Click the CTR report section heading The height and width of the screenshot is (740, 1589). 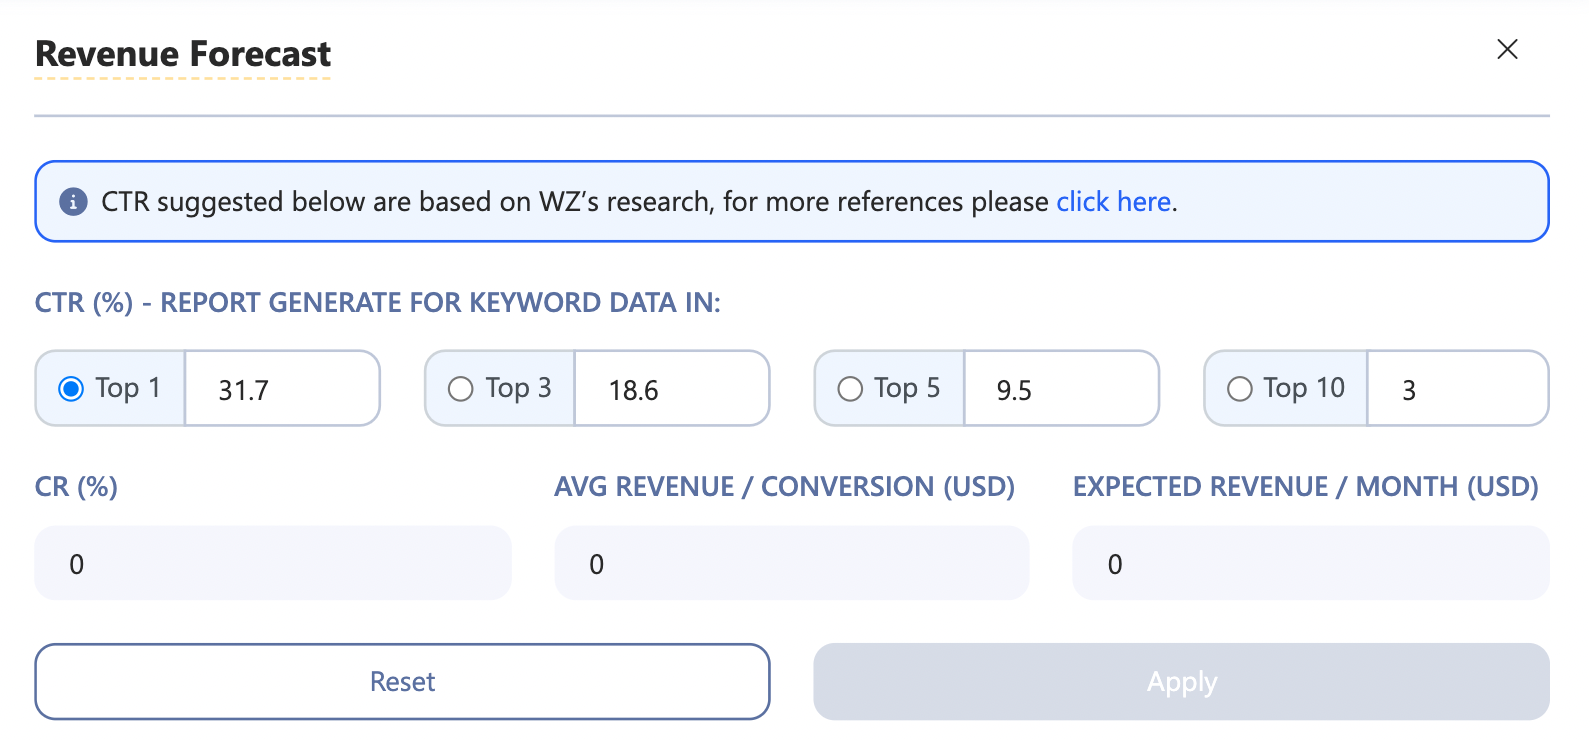tap(378, 302)
